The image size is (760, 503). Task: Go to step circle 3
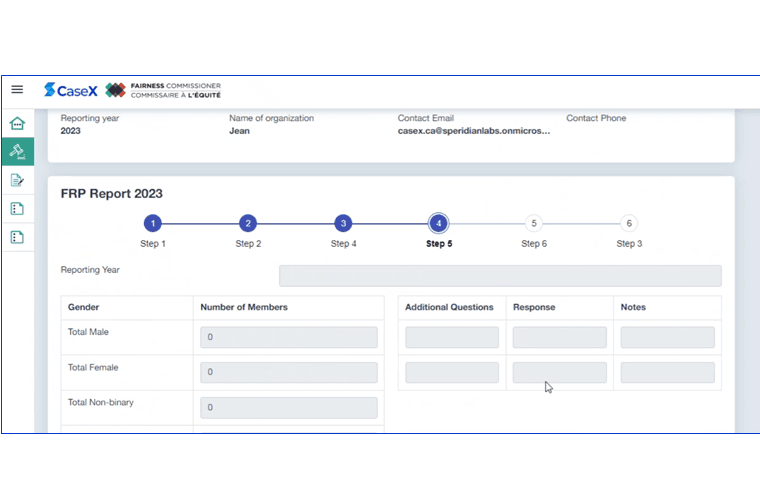click(343, 223)
